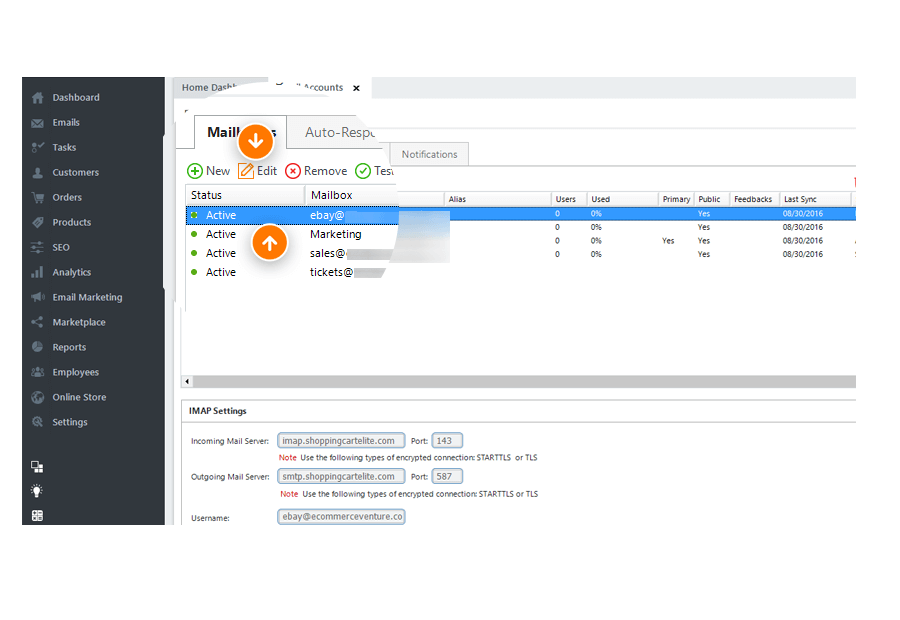The width and height of the screenshot is (900, 620).
Task: Click the Username field with ebay address
Action: click(341, 517)
